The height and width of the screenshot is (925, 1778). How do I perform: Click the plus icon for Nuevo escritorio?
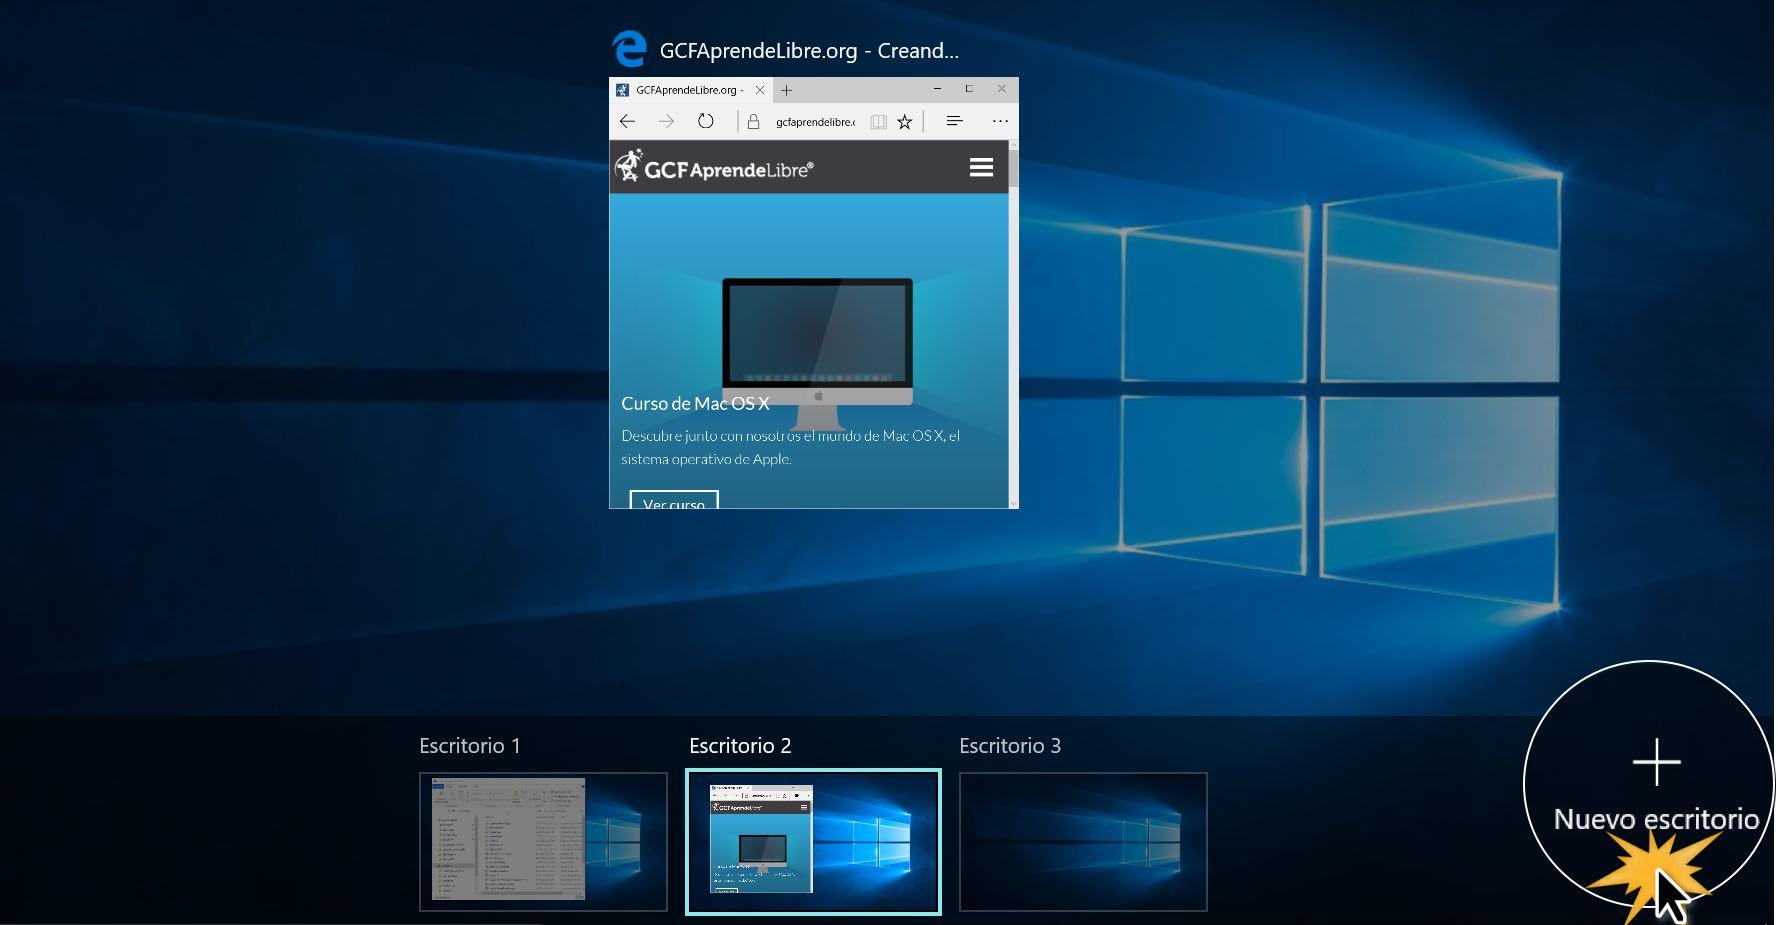pos(1656,762)
